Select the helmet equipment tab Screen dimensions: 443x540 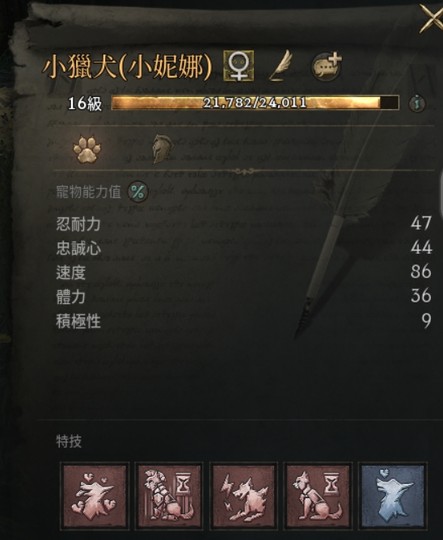coord(162,148)
